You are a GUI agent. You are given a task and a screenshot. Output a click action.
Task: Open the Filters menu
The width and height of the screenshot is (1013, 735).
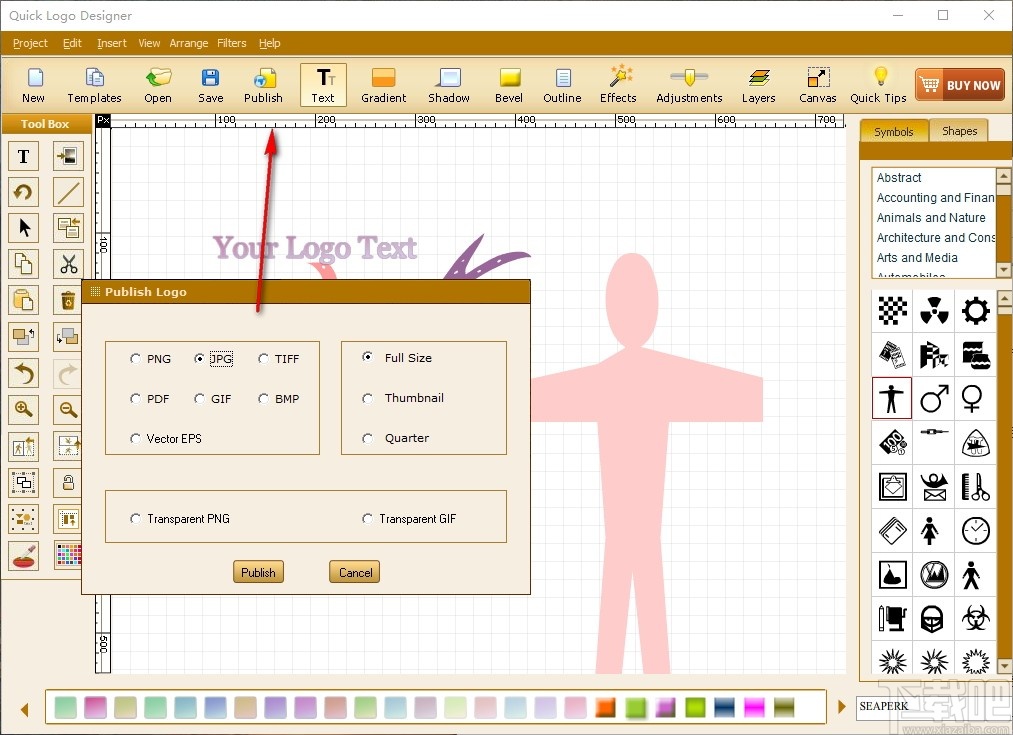[x=231, y=43]
